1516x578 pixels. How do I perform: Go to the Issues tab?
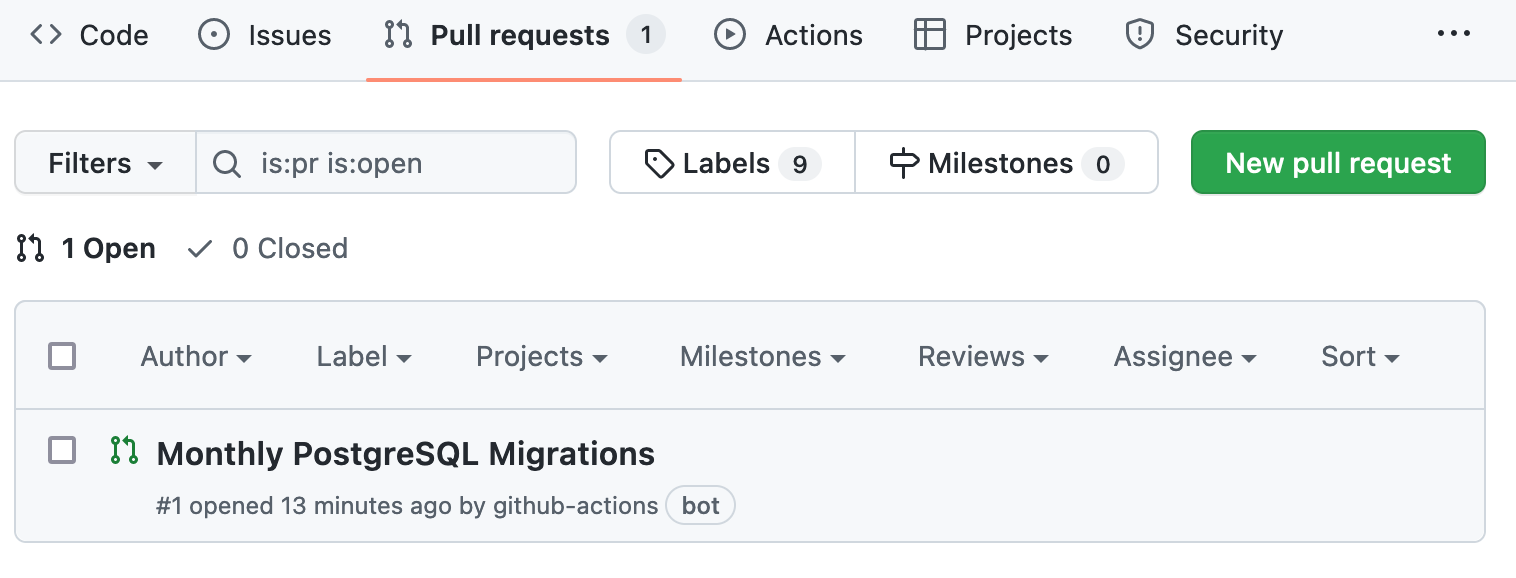point(265,35)
